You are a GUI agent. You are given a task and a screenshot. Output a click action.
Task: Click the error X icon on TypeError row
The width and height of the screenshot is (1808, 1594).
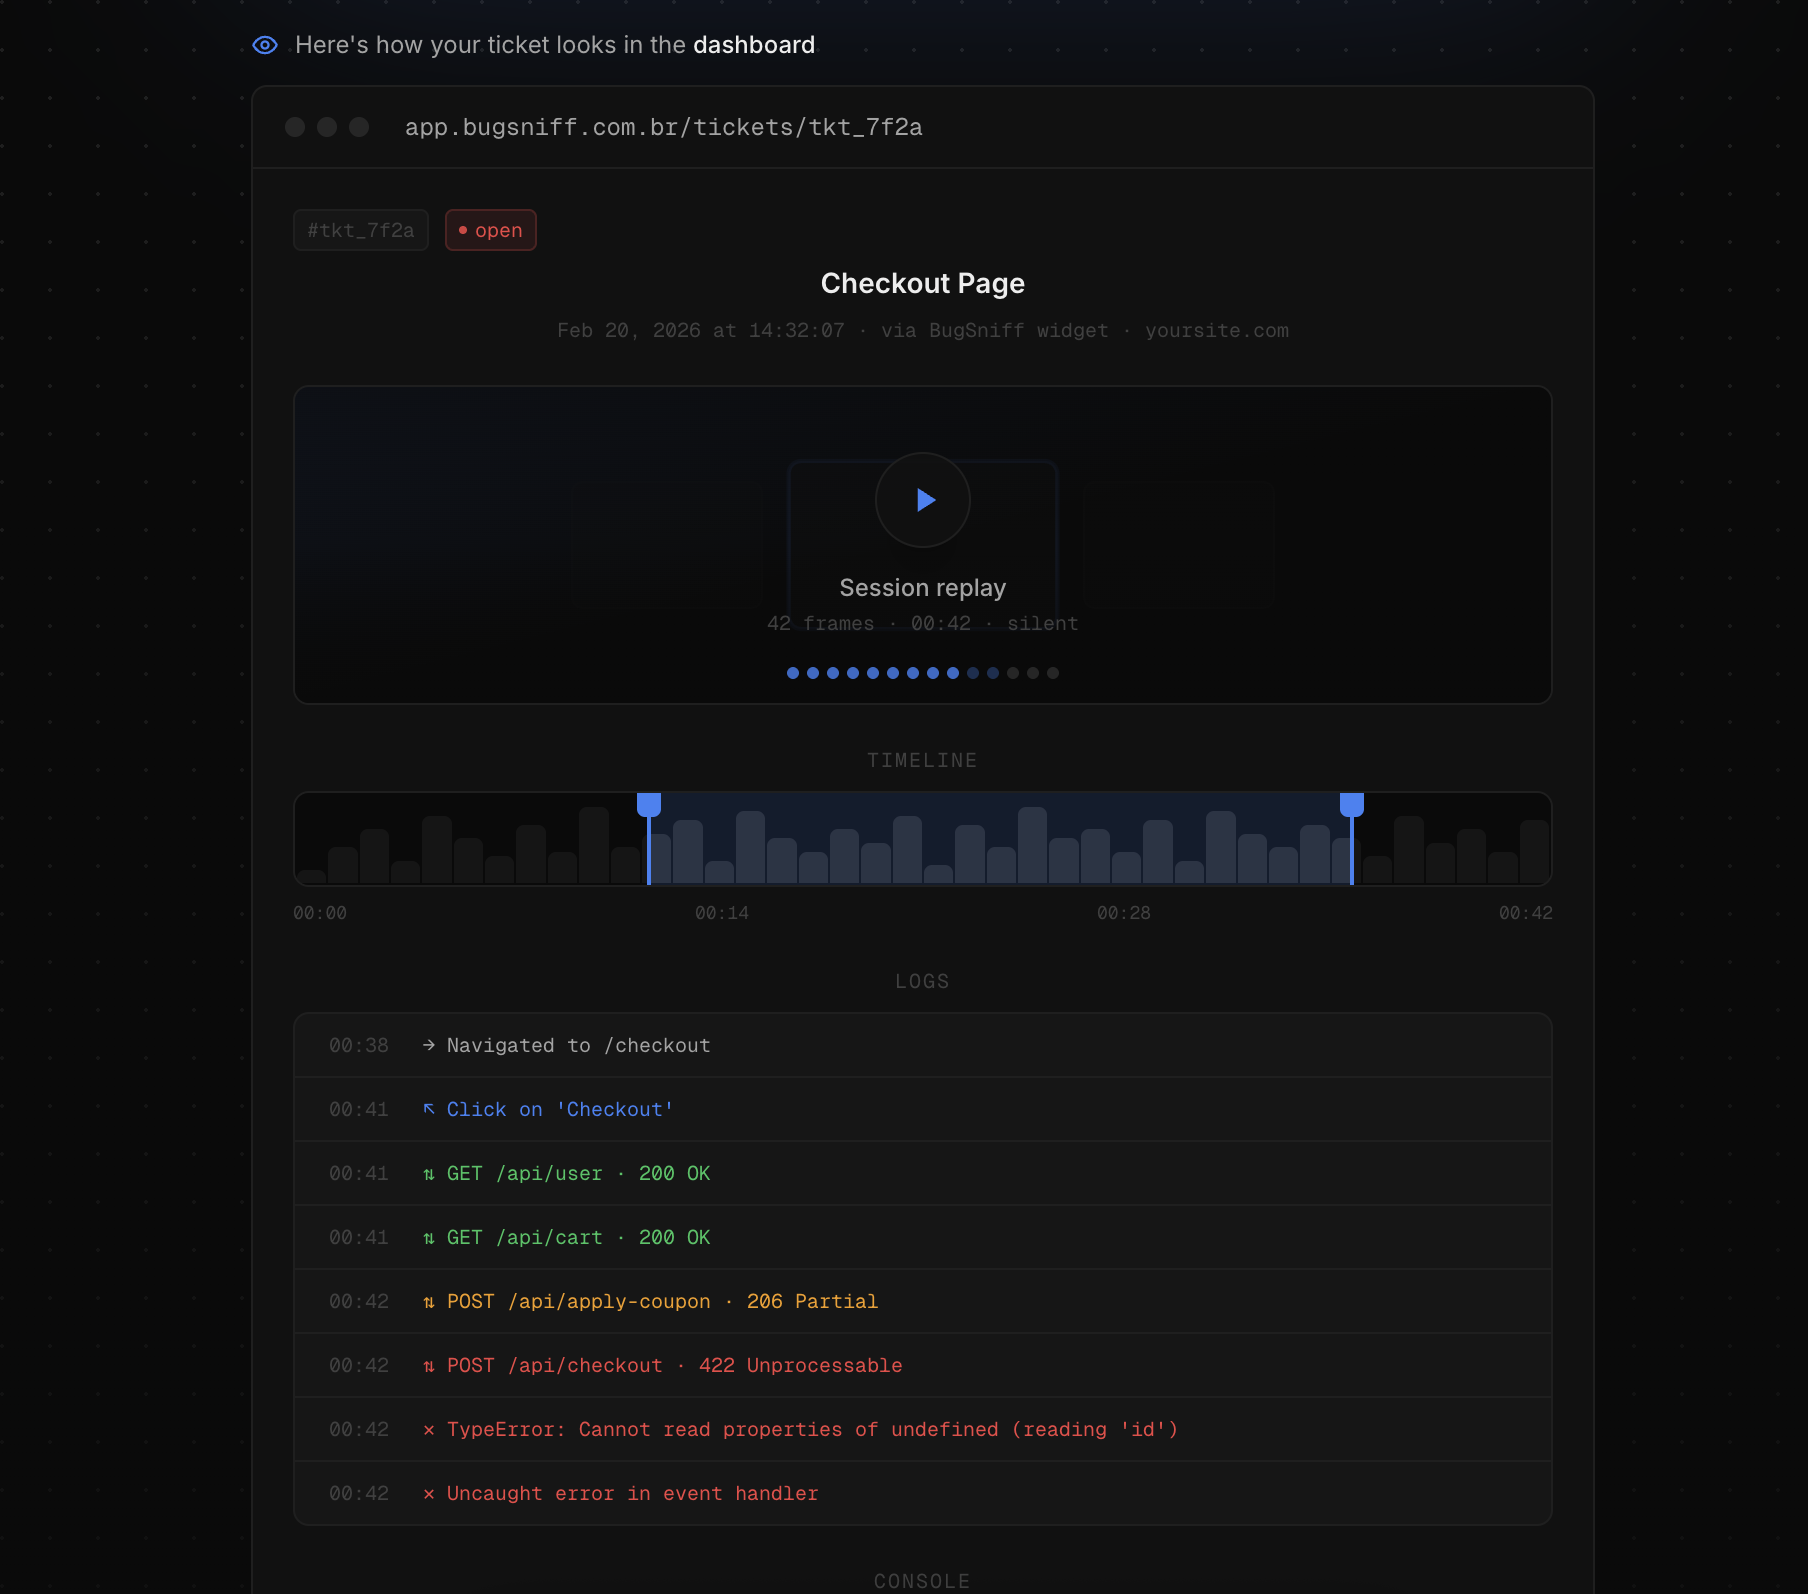click(x=429, y=1430)
